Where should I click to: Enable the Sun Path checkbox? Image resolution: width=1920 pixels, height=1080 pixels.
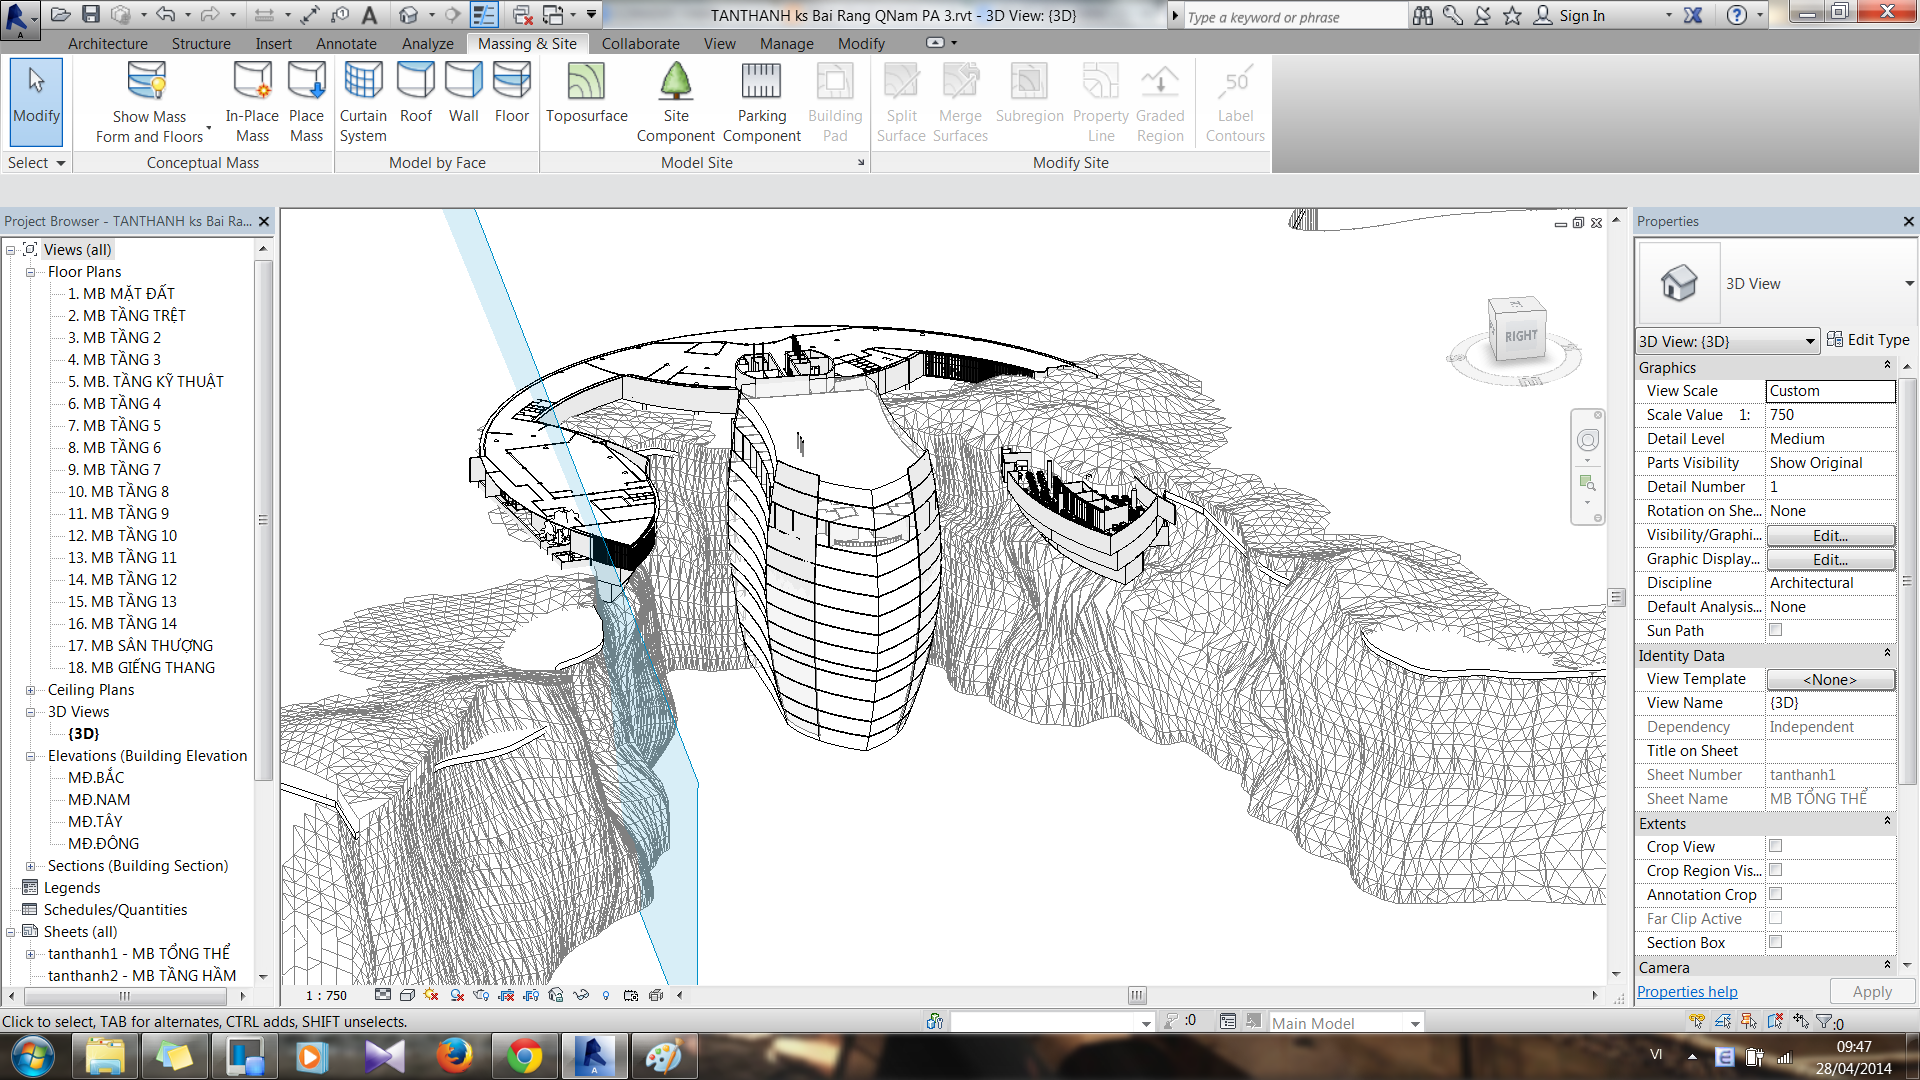[1775, 630]
